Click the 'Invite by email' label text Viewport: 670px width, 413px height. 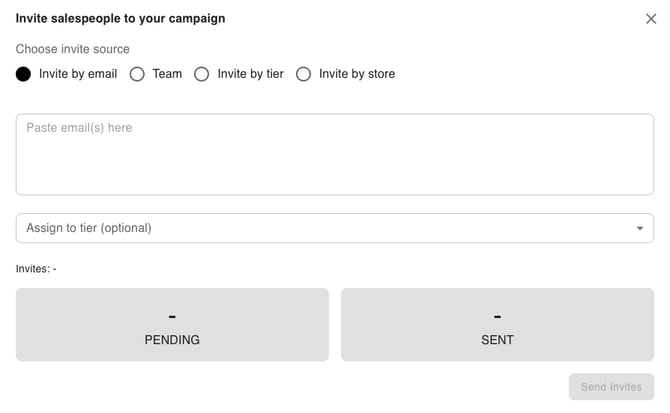tap(78, 74)
